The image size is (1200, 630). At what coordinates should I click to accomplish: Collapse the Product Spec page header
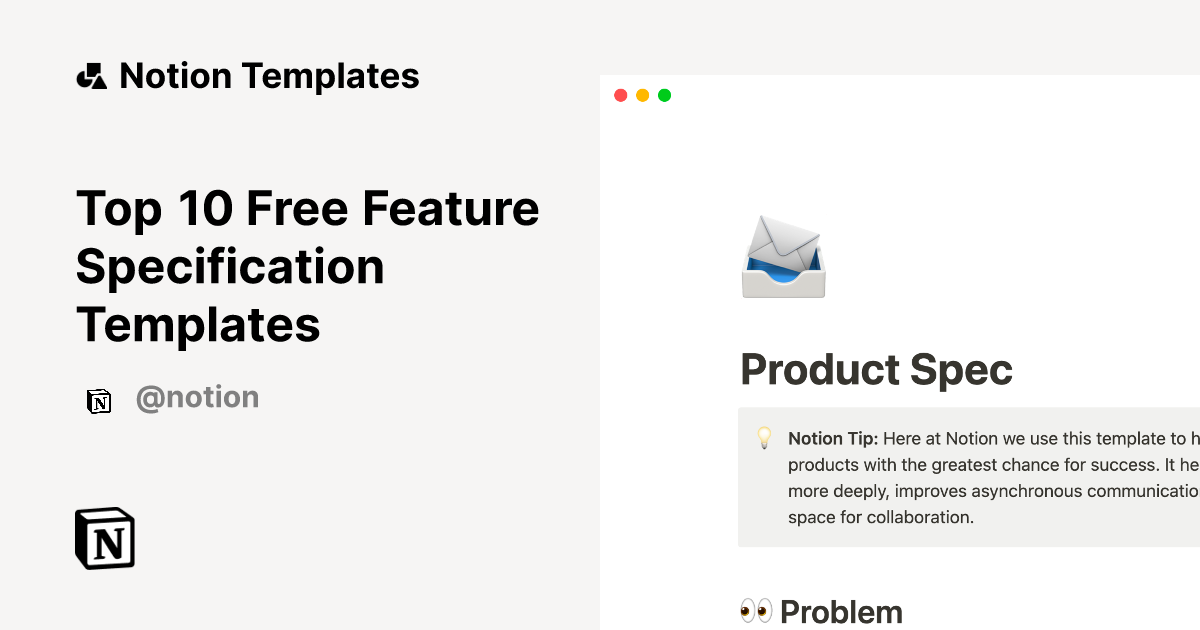click(876, 370)
